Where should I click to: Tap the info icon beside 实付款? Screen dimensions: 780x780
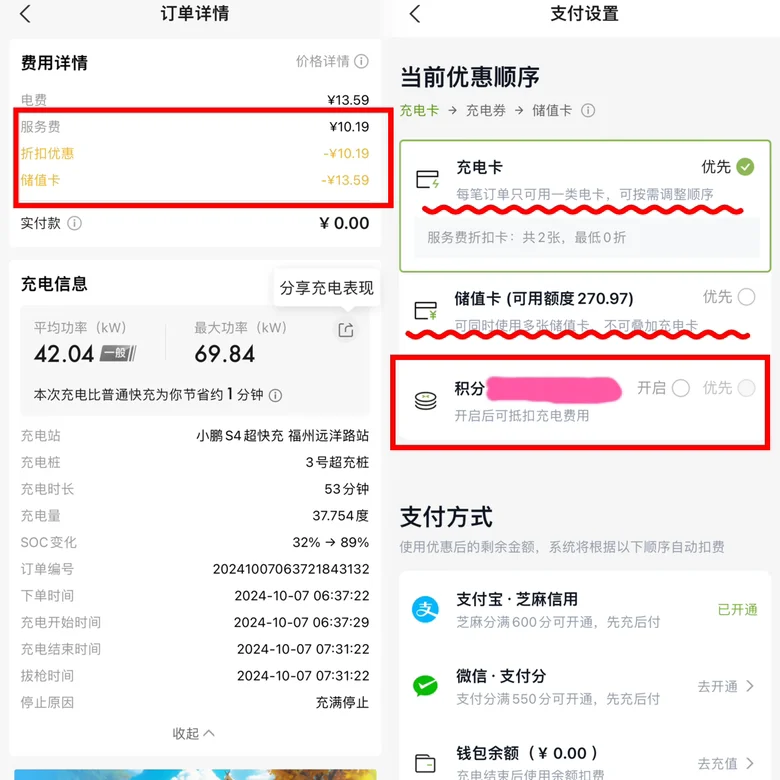pyautogui.click(x=75, y=223)
